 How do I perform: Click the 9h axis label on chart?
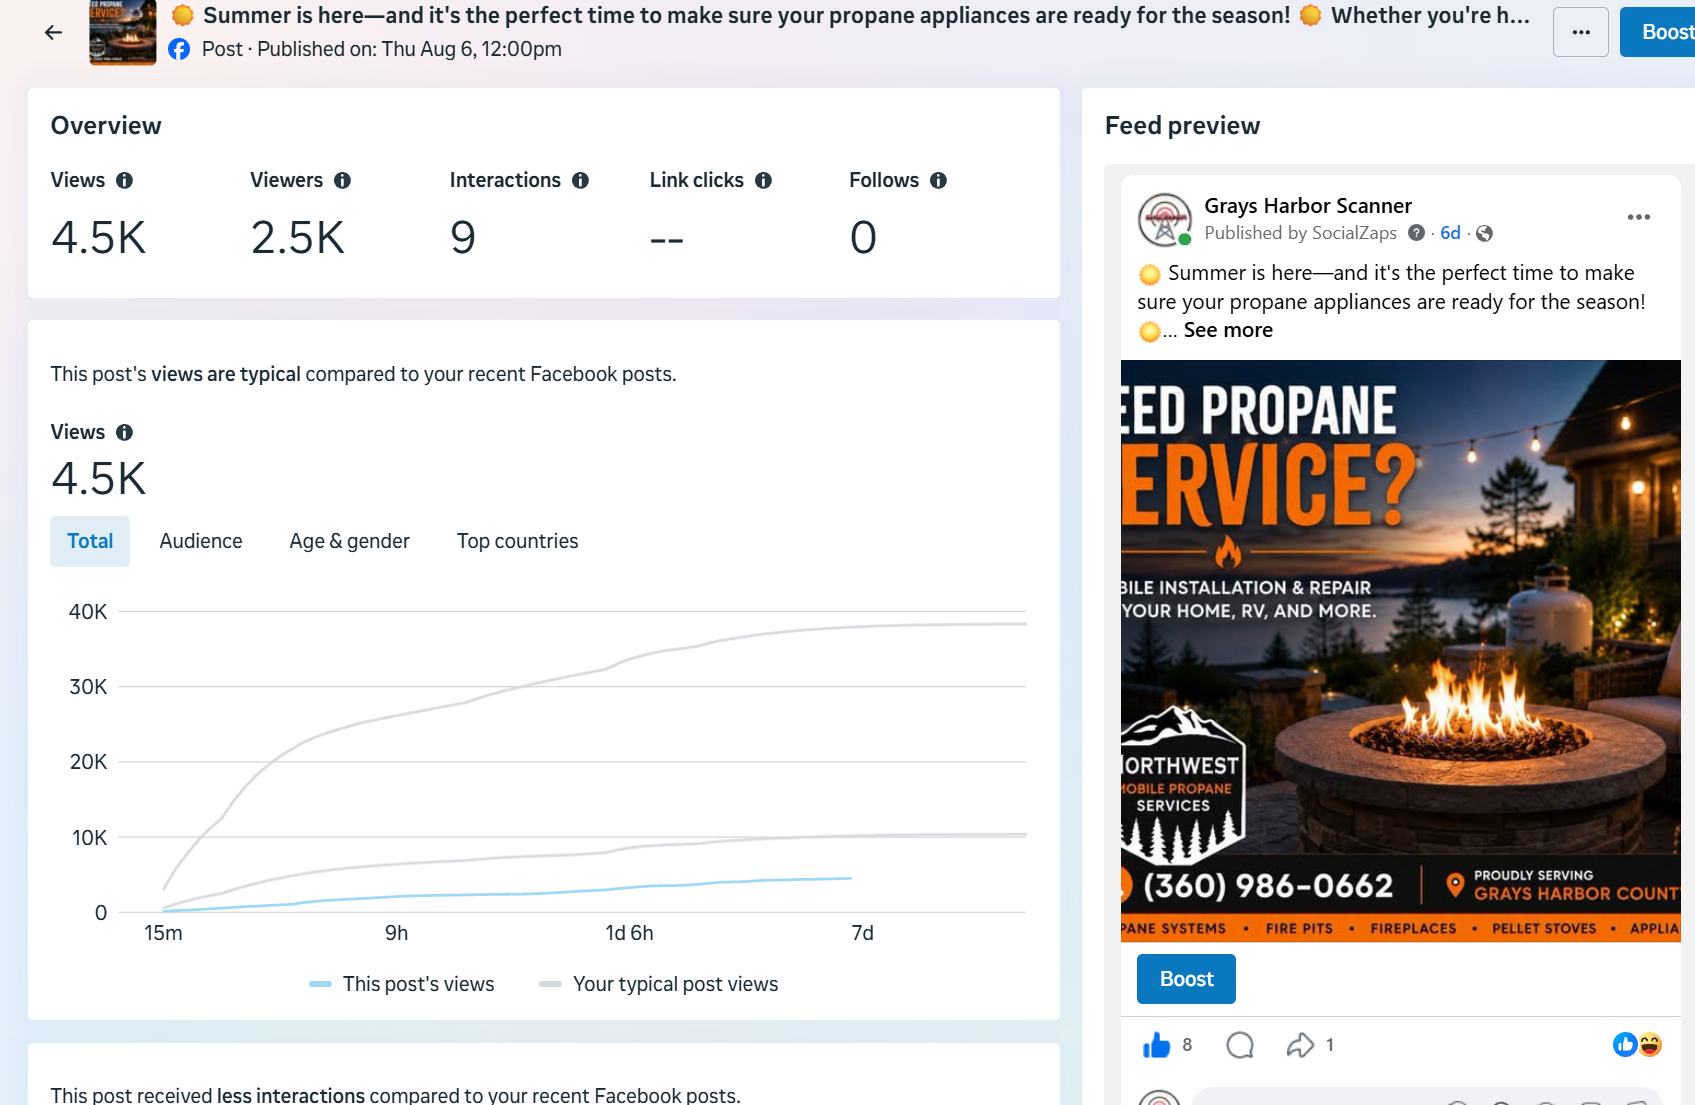(396, 933)
